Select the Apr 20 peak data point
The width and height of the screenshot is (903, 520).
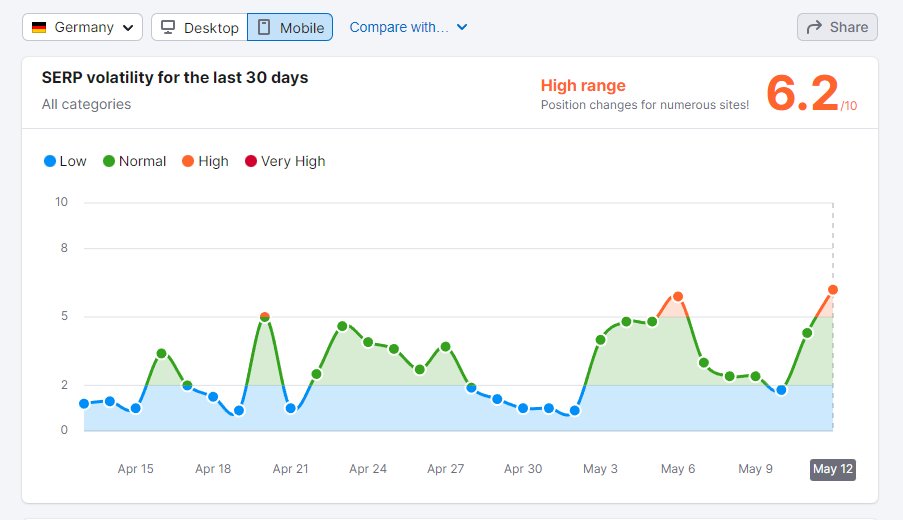265,317
